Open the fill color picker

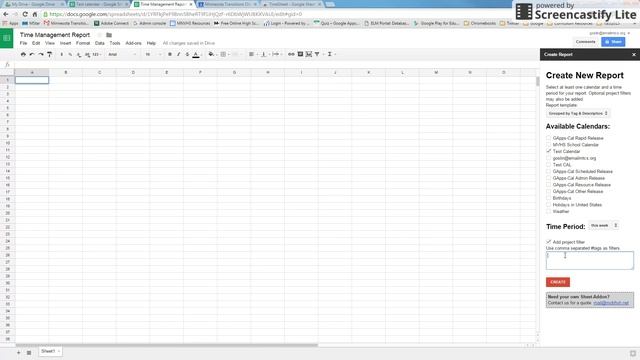point(212,54)
